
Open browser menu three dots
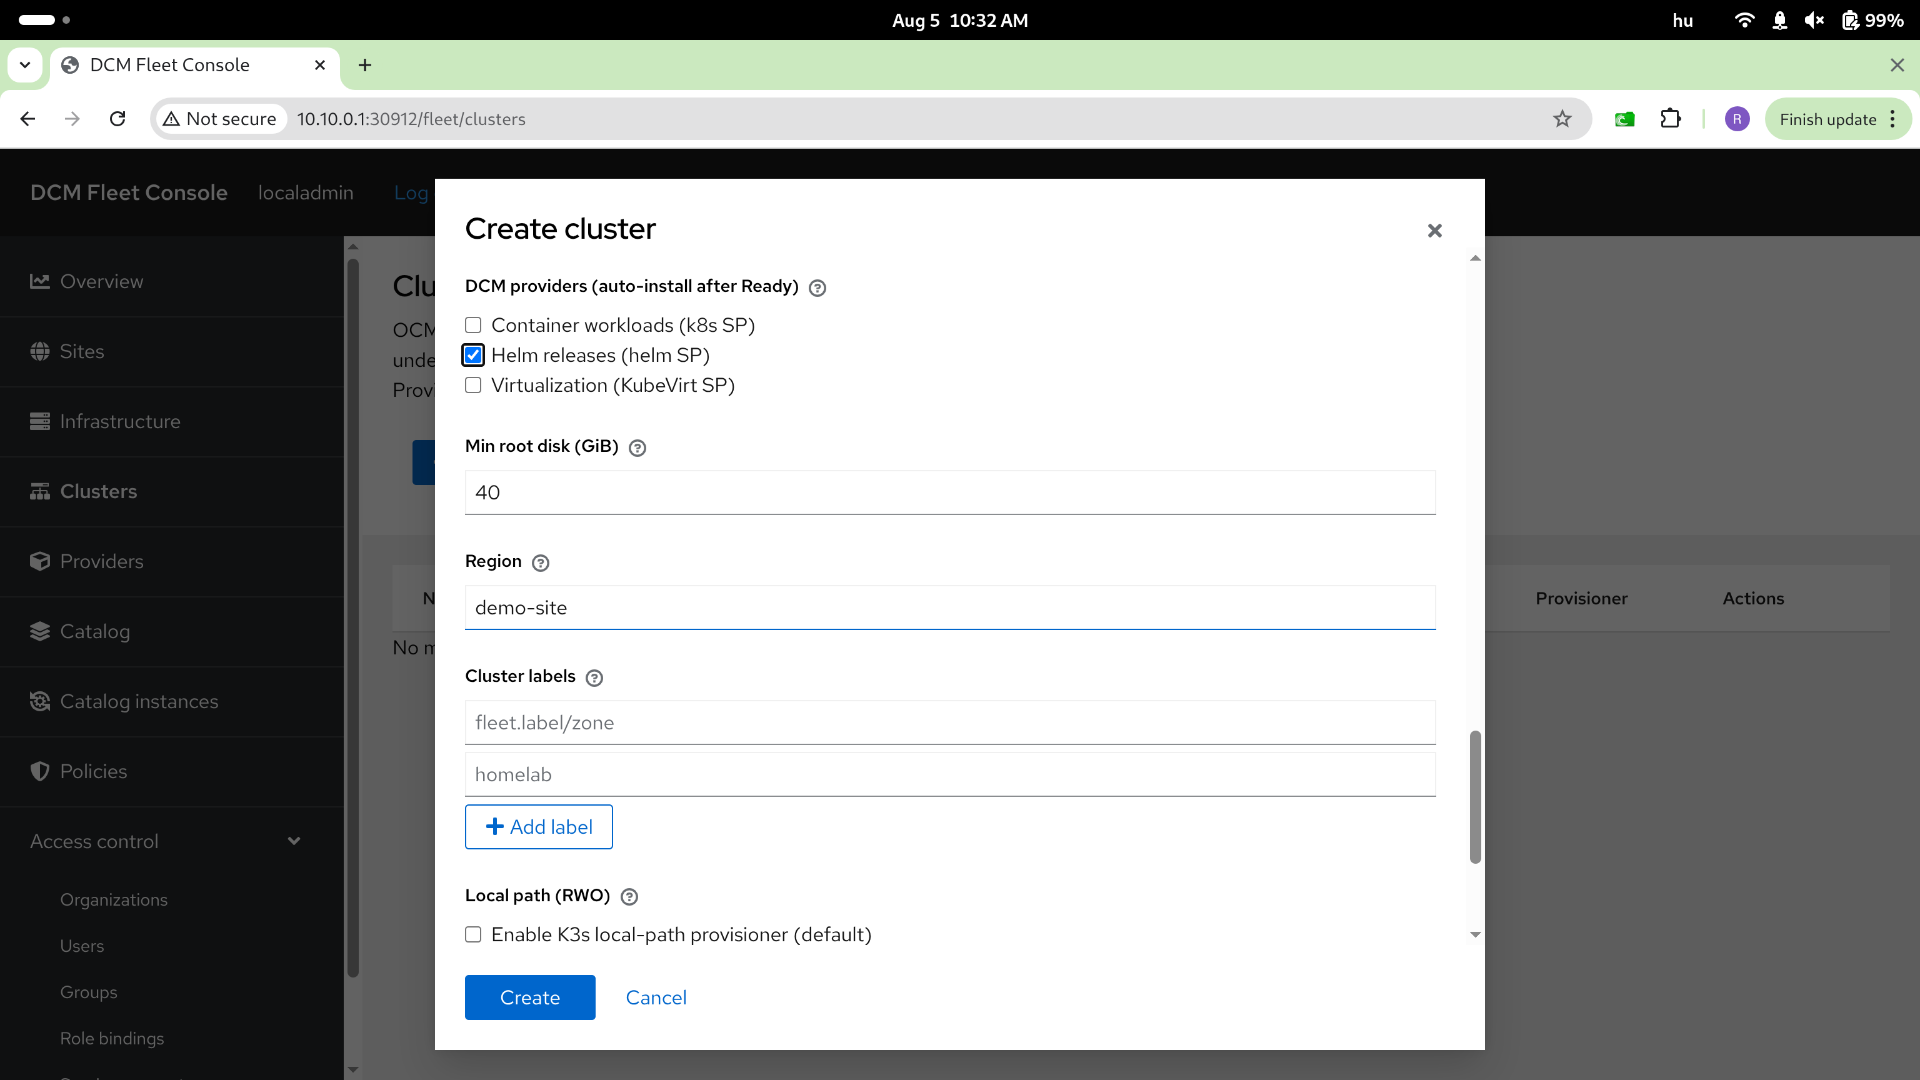point(1892,119)
